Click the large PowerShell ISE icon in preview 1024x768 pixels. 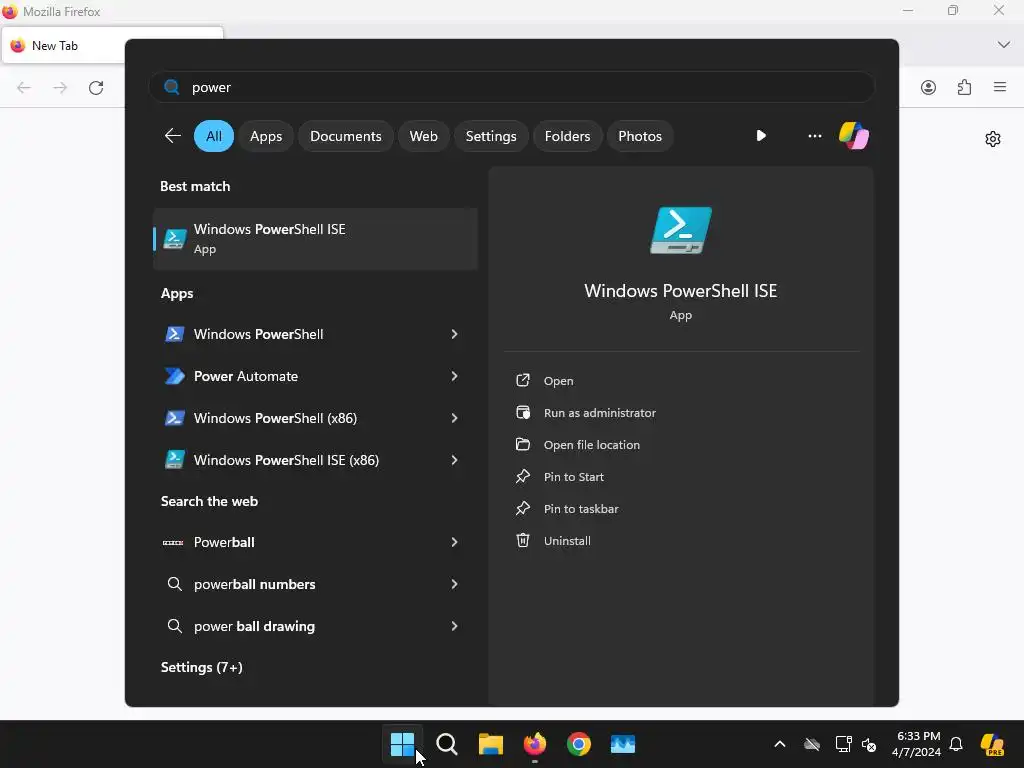680,230
